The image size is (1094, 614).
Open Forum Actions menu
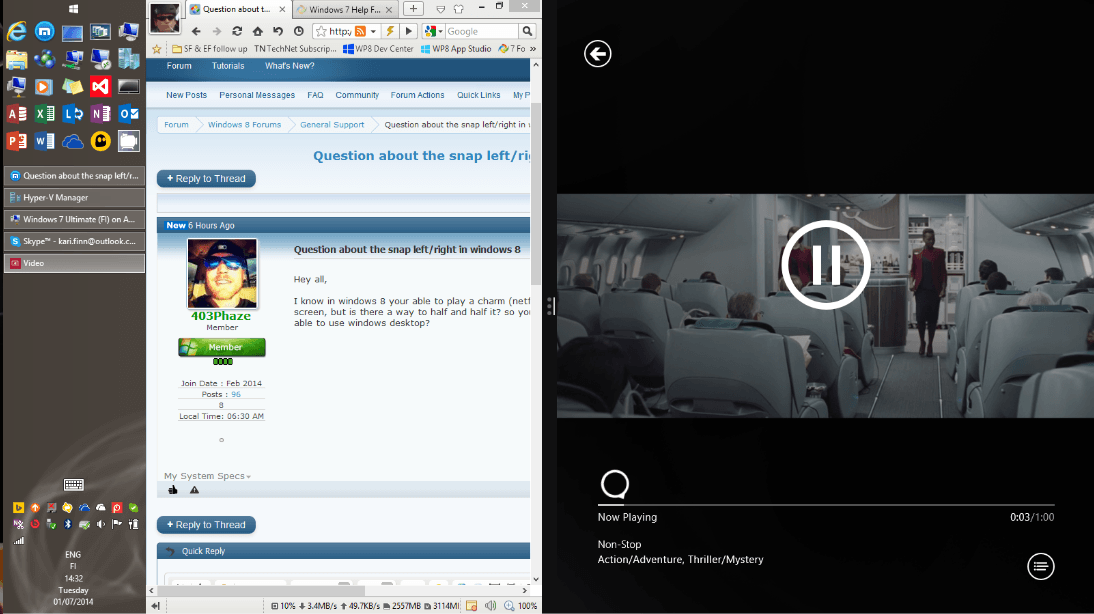click(x=417, y=95)
